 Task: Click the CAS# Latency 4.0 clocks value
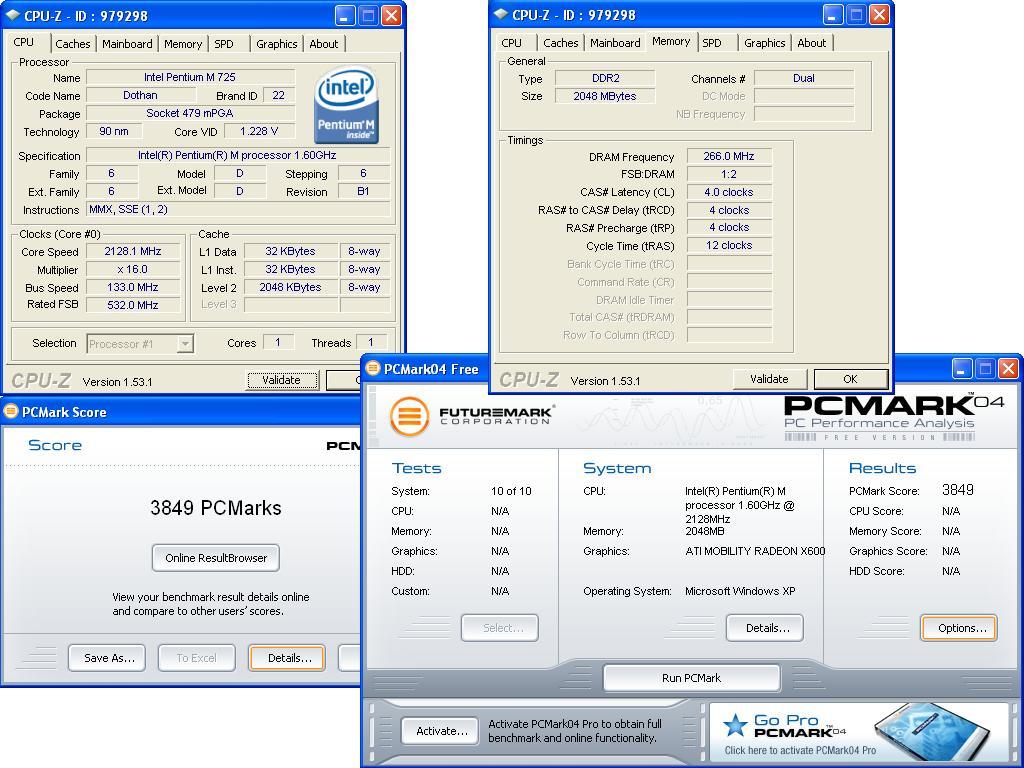tap(729, 192)
